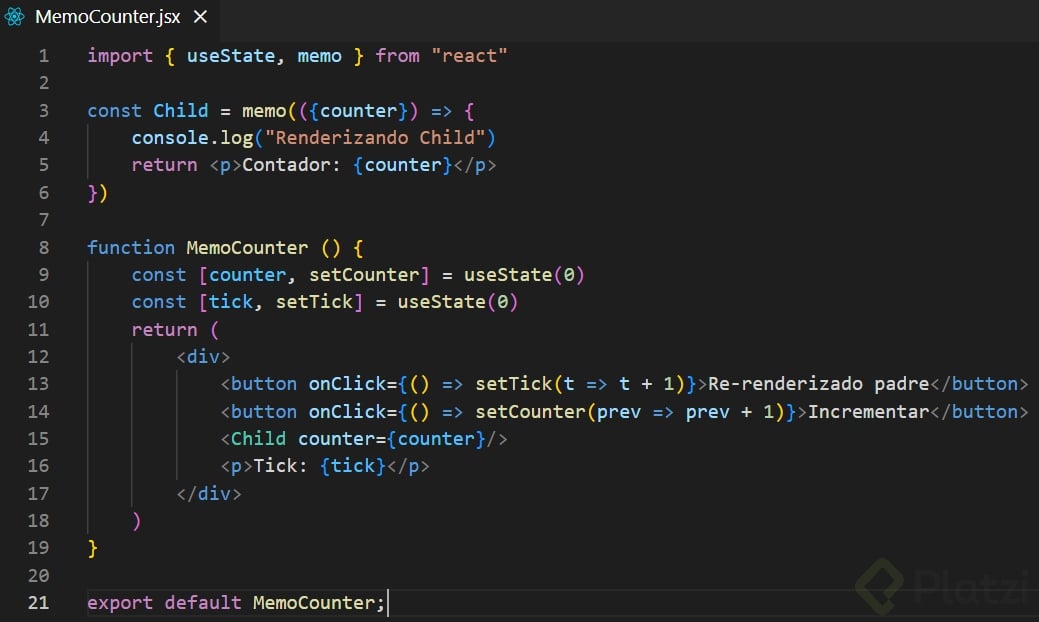Click 'setTick' call on line 13
Screen dimensions: 1039x622
[514, 384]
